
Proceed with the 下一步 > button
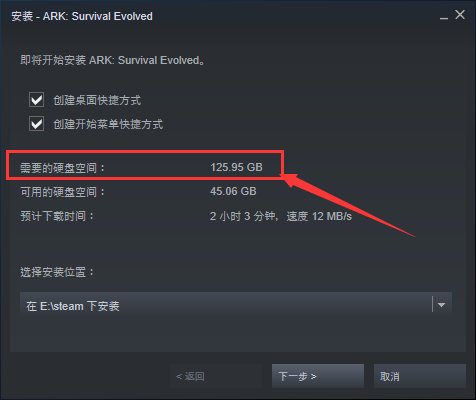[x=318, y=376]
